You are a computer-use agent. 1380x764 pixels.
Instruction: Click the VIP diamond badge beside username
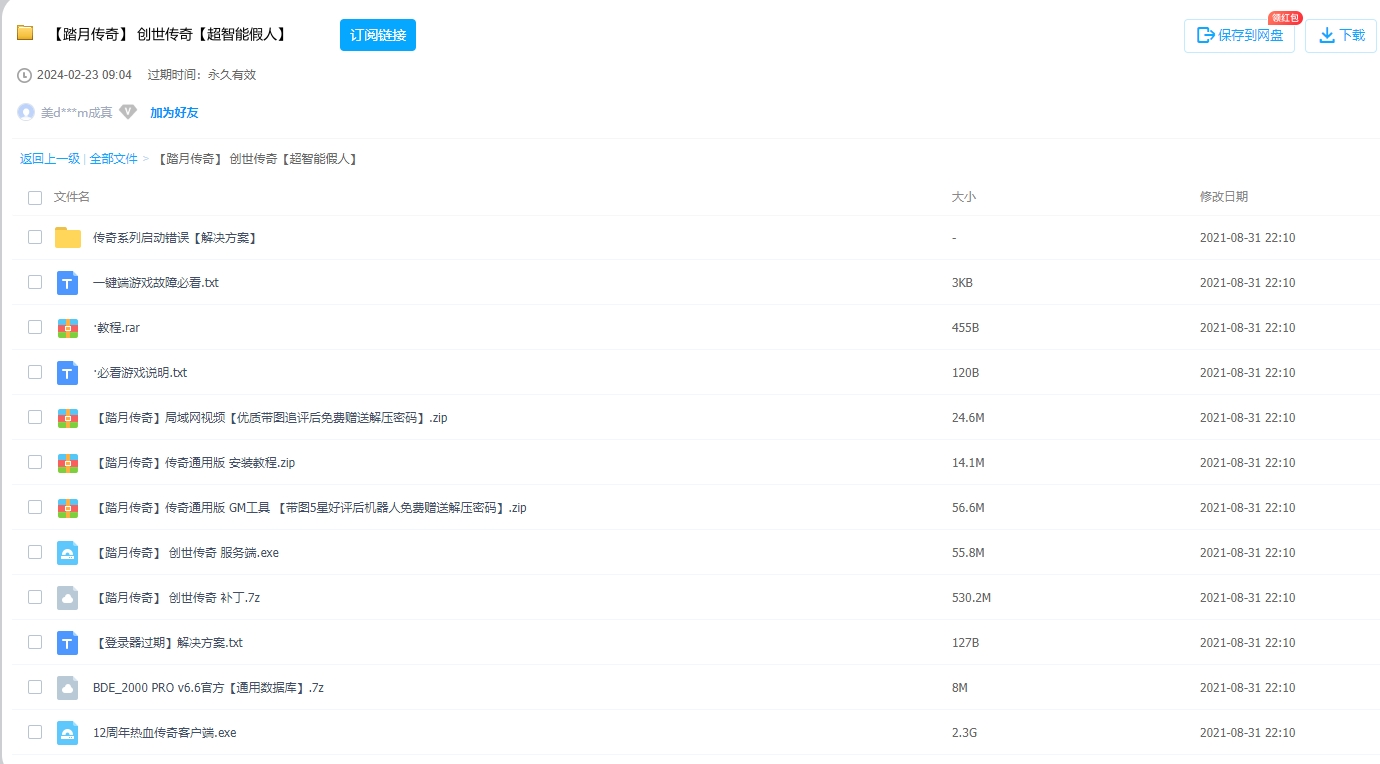click(x=128, y=112)
